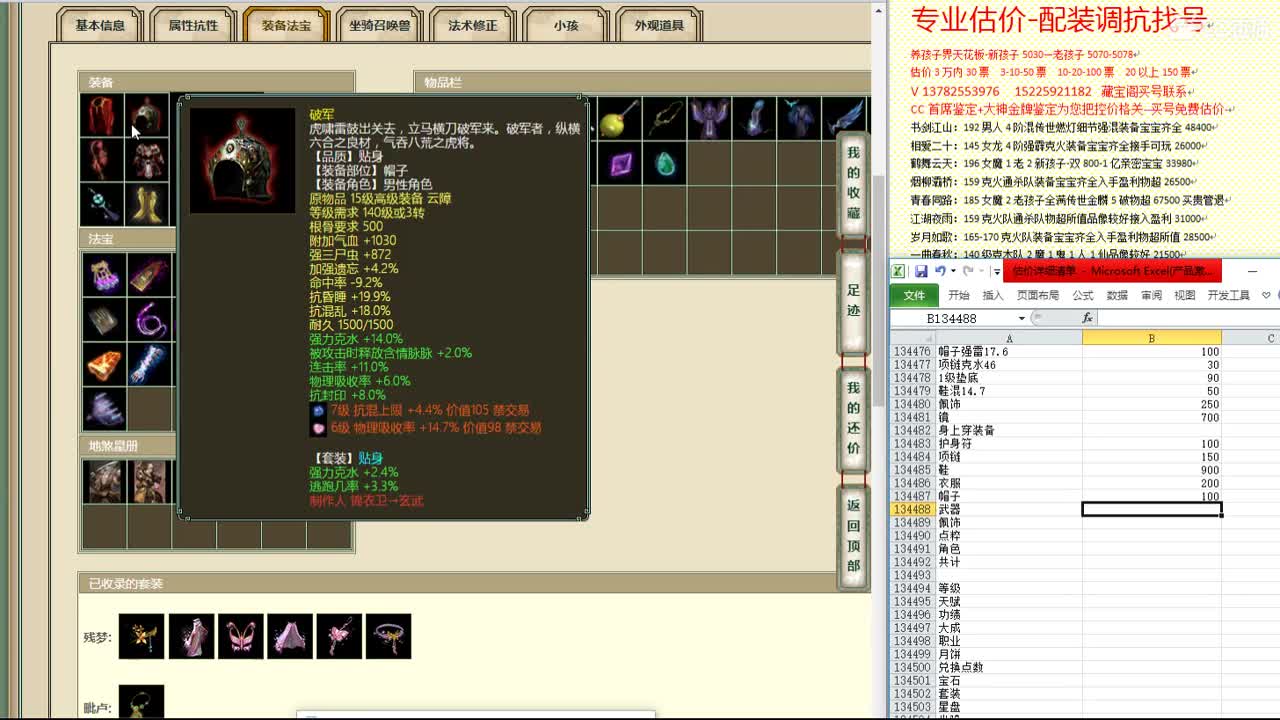
Task: Select the orange gold-ingot talisman icon
Action: pyautogui.click(x=103, y=365)
